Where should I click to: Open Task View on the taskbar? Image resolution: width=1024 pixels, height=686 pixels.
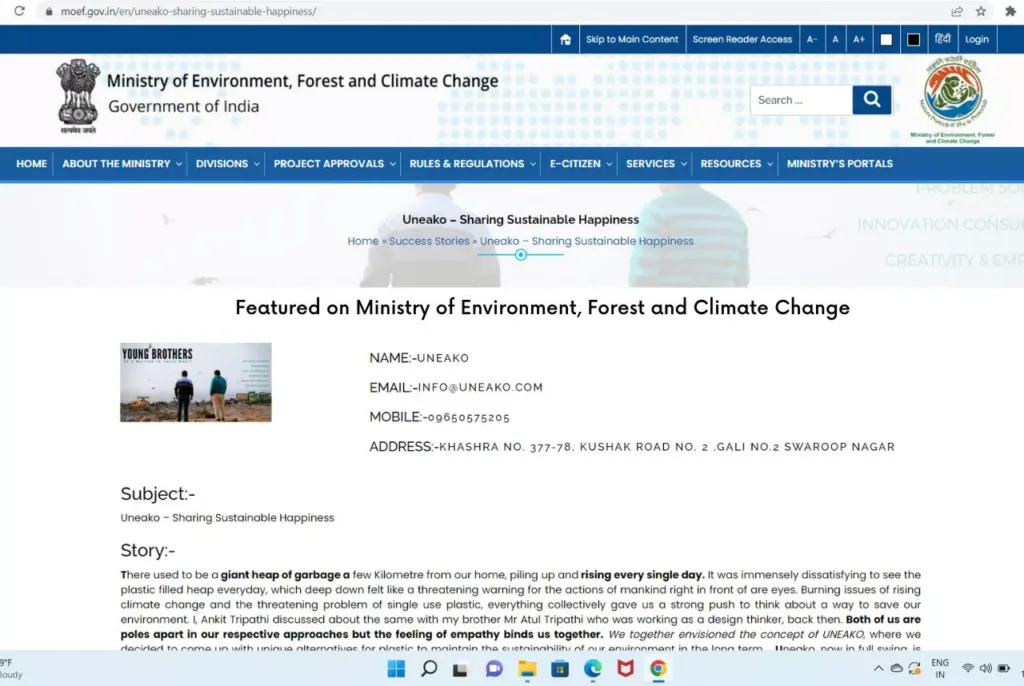coord(461,669)
